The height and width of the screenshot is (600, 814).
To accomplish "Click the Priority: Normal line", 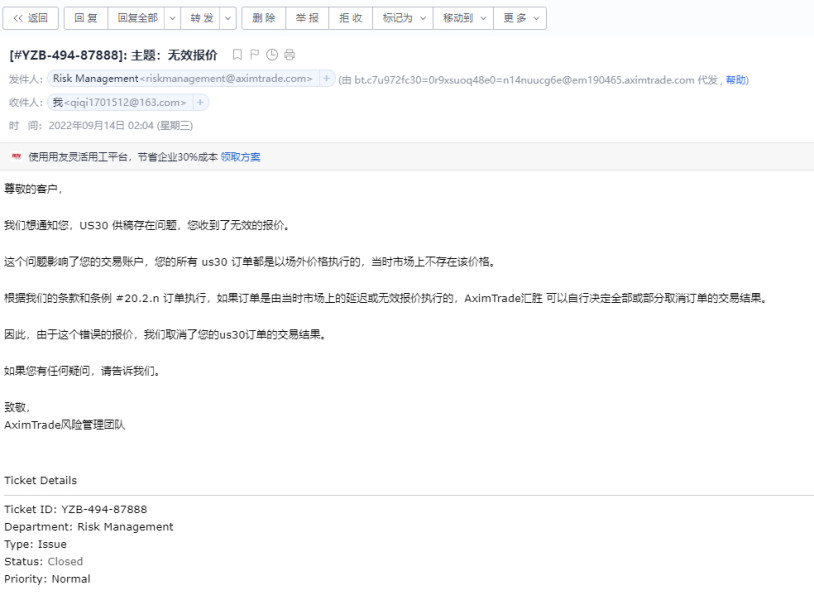I will coord(47,579).
